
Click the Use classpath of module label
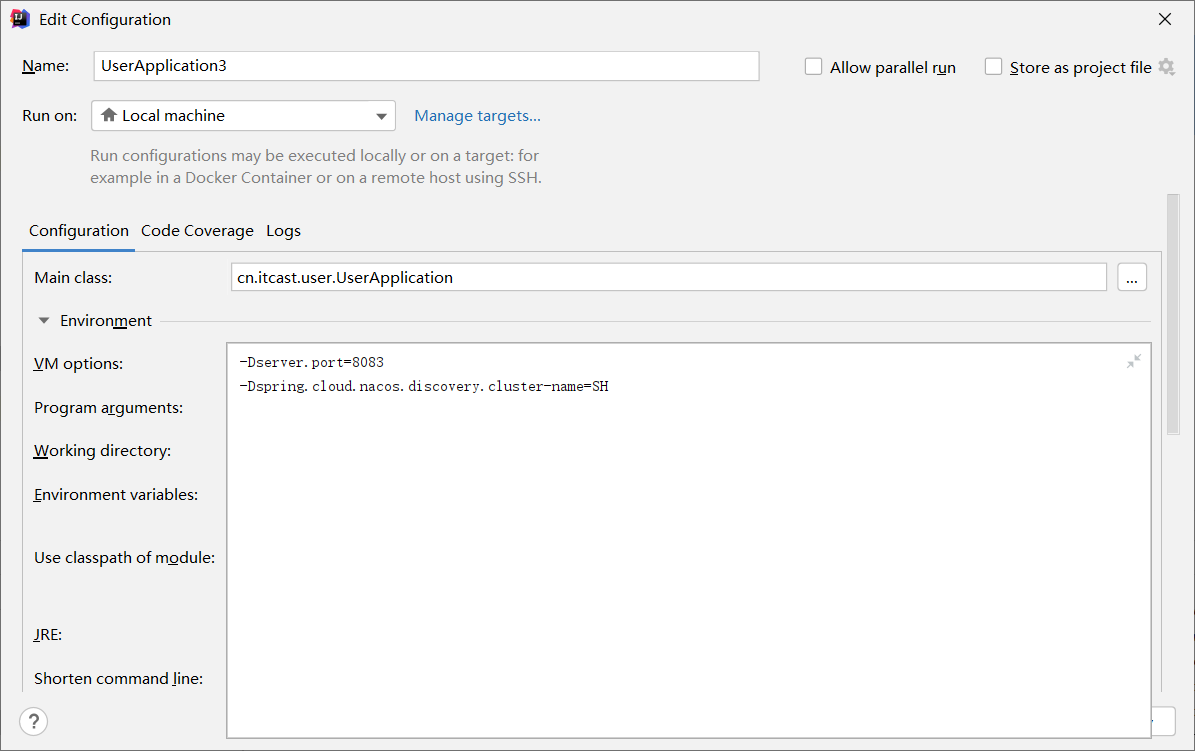[124, 558]
